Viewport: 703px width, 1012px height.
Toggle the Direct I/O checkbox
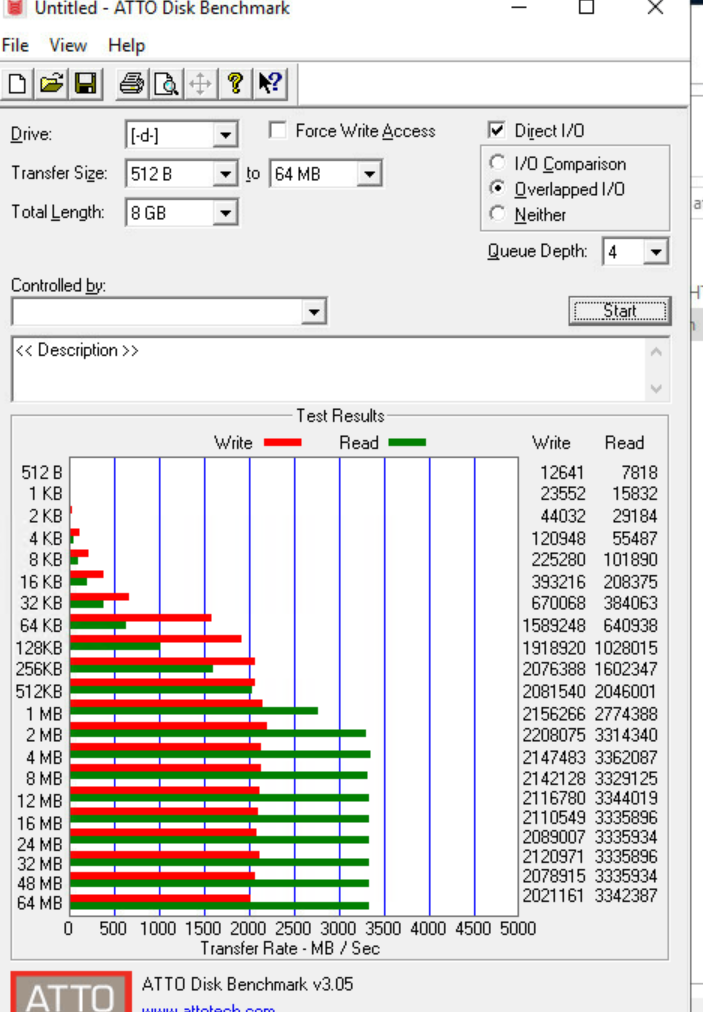pyautogui.click(x=496, y=130)
